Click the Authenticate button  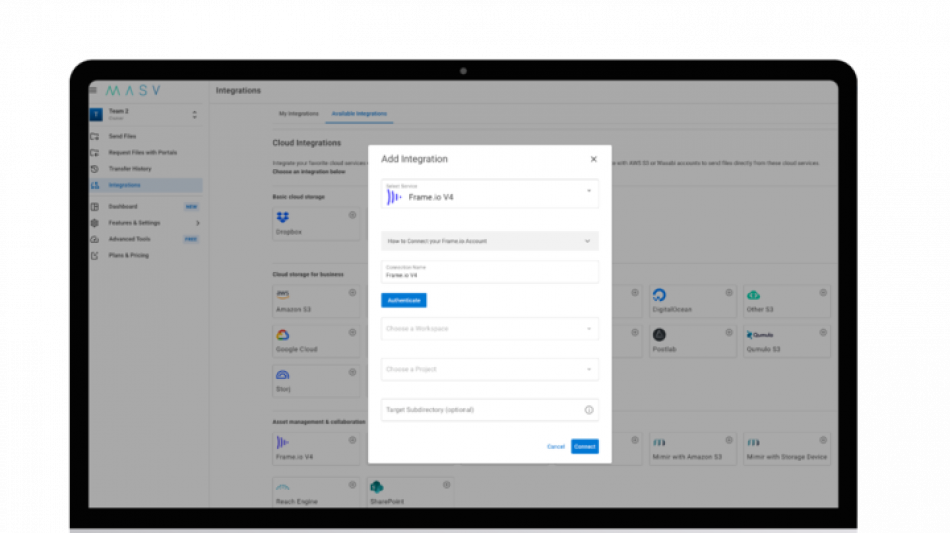pyautogui.click(x=404, y=300)
